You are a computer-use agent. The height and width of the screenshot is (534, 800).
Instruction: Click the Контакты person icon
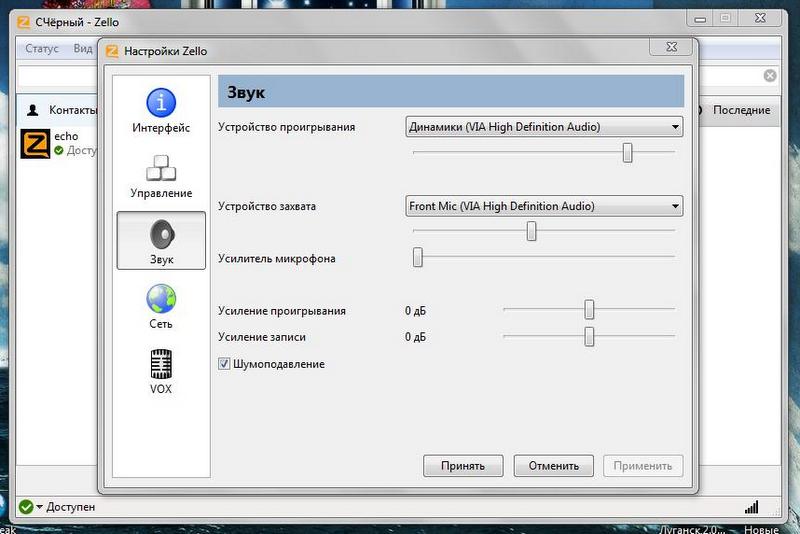click(x=33, y=110)
